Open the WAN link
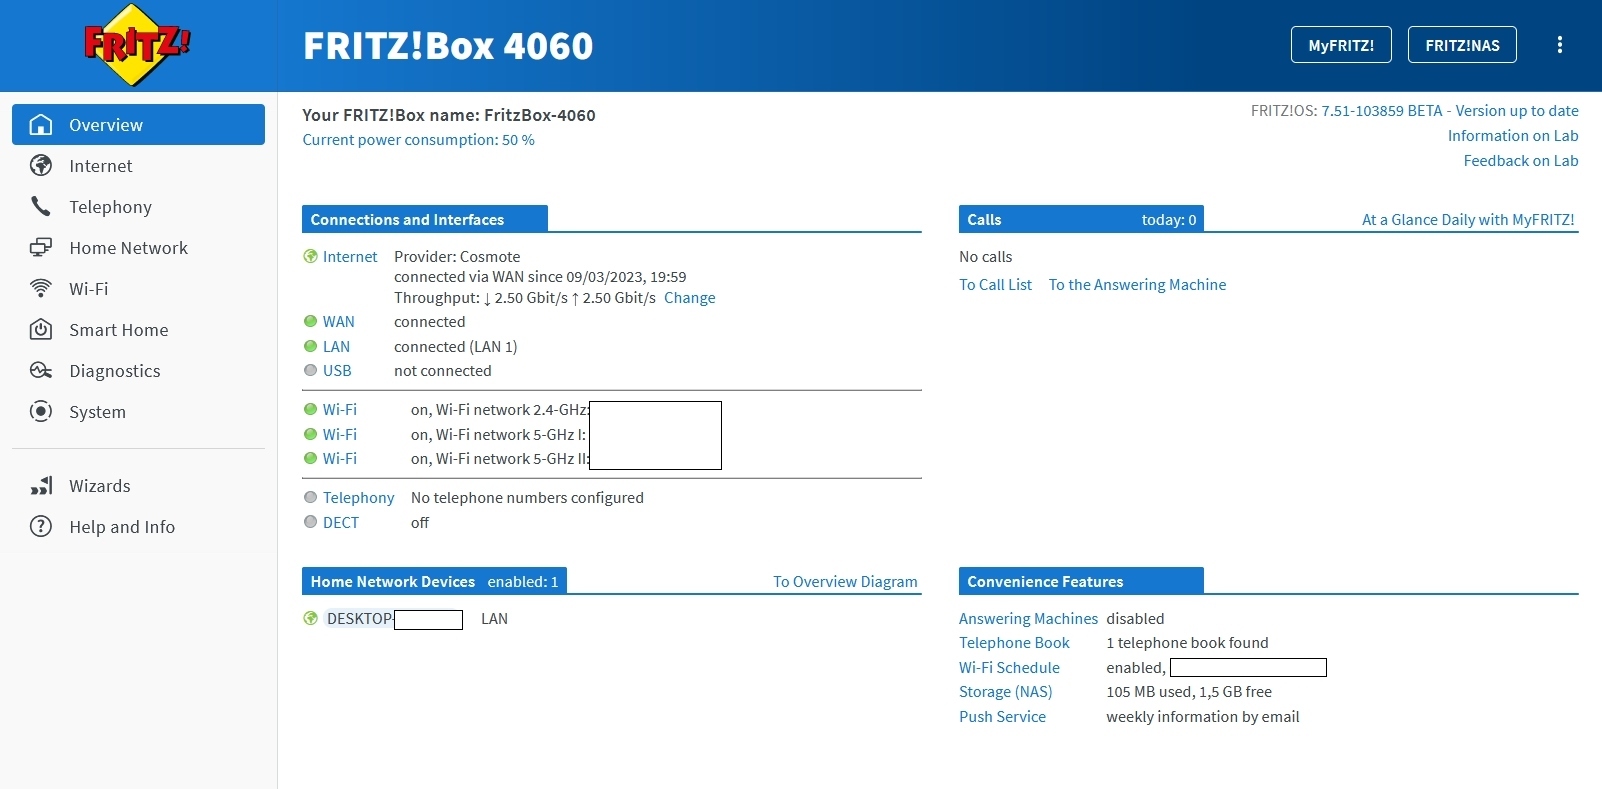 [338, 322]
